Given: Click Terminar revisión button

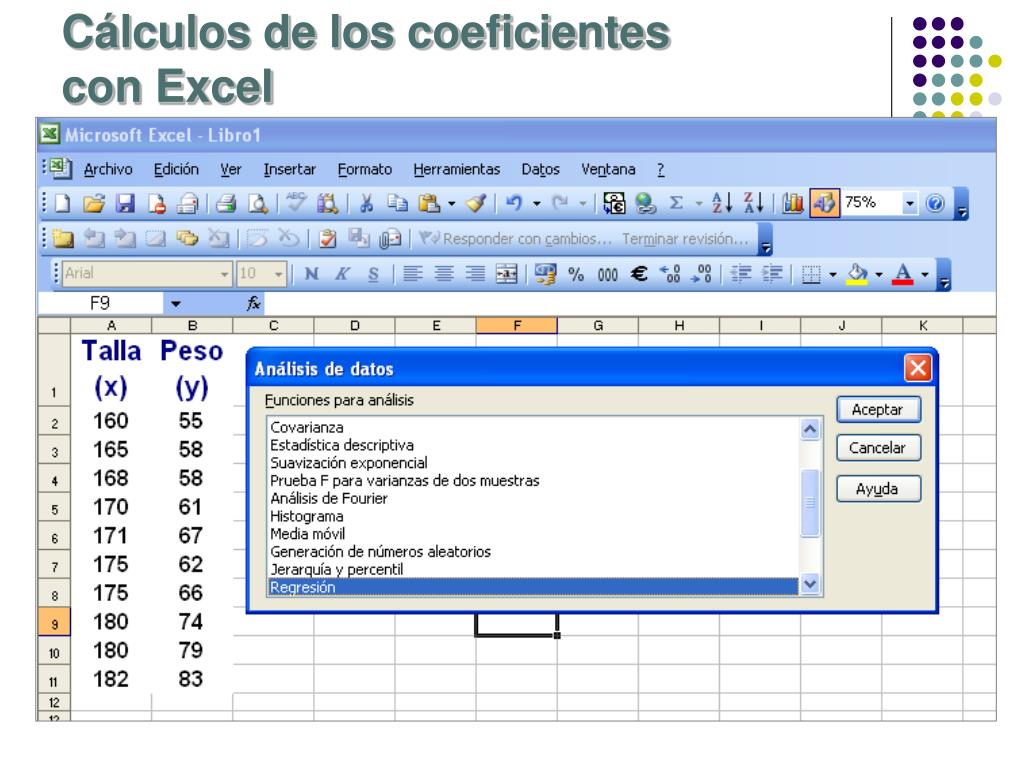Looking at the screenshot, I should [685, 239].
